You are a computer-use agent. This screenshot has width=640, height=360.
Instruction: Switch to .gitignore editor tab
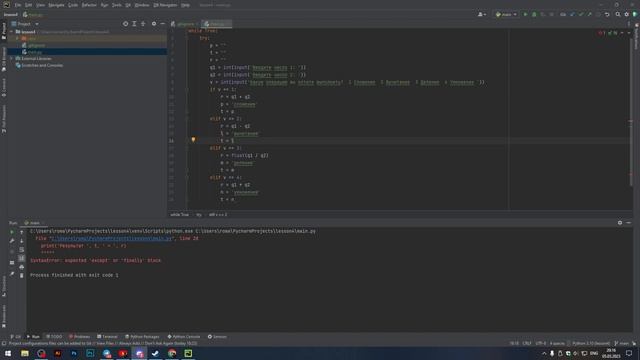[x=185, y=24]
